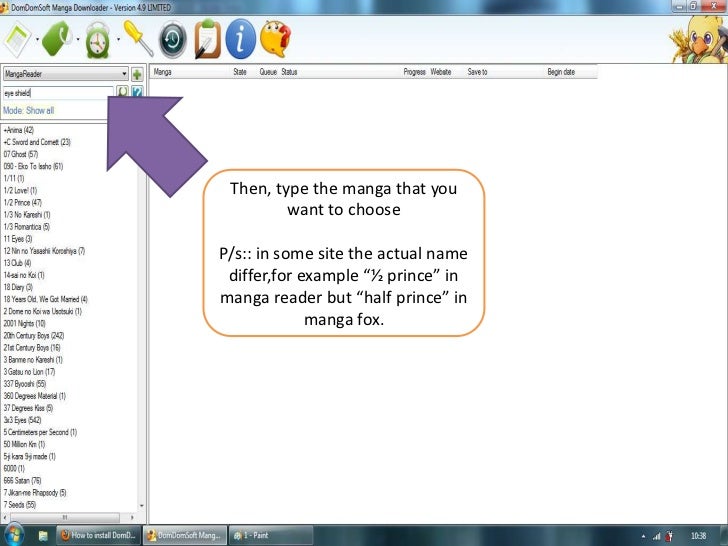Select 13 Club (4) entry

[18, 263]
